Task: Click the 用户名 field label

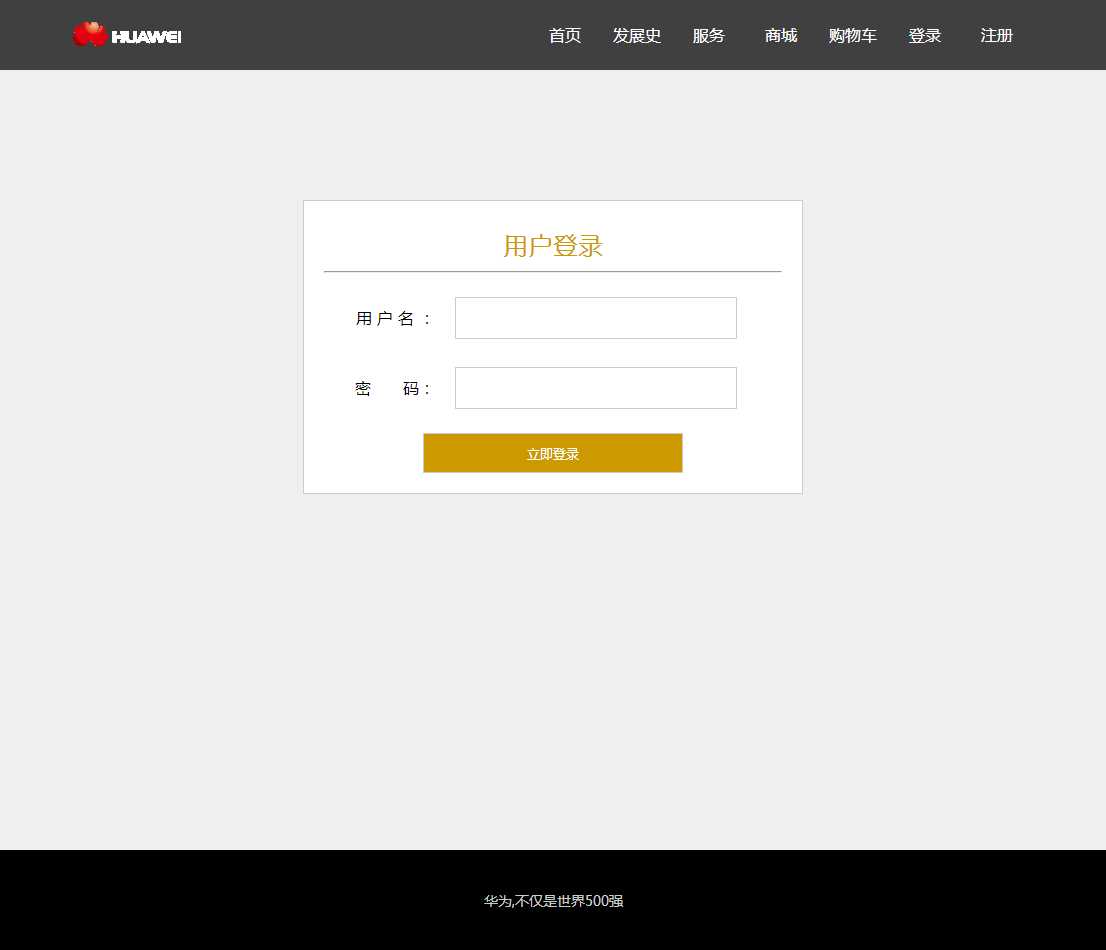Action: coord(394,319)
